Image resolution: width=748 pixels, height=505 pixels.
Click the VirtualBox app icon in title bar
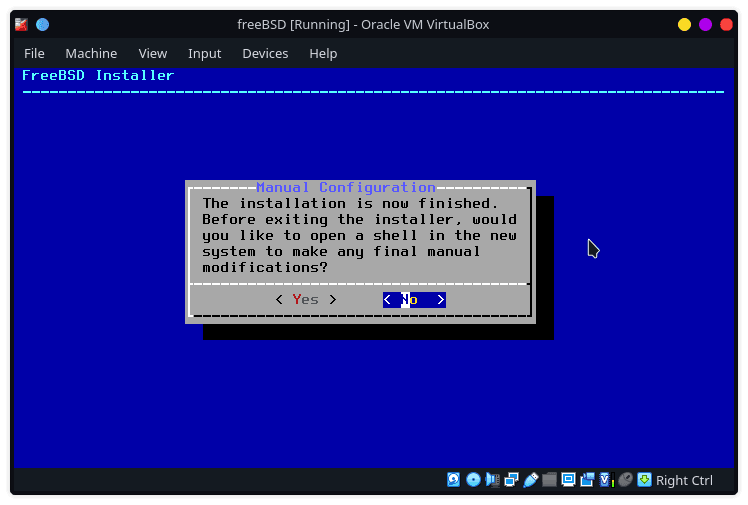[21, 24]
